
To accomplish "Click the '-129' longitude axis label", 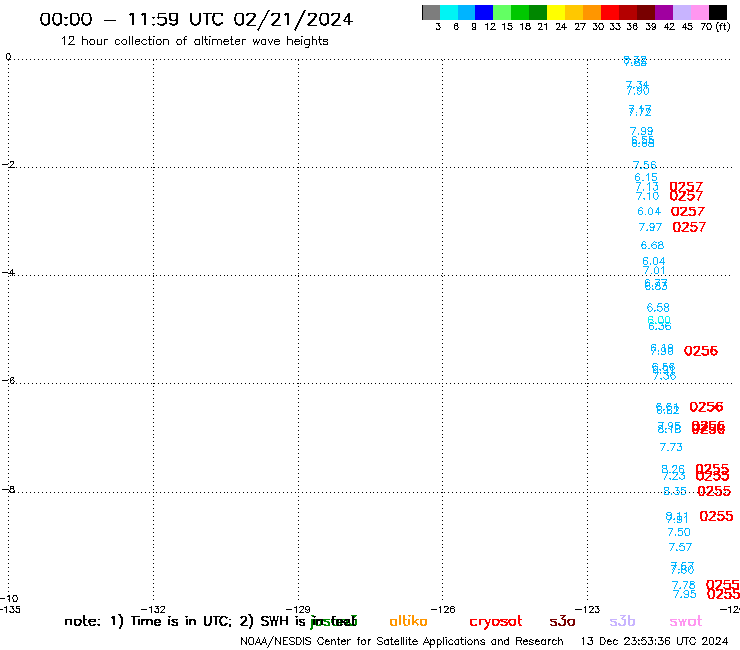I will (298, 609).
